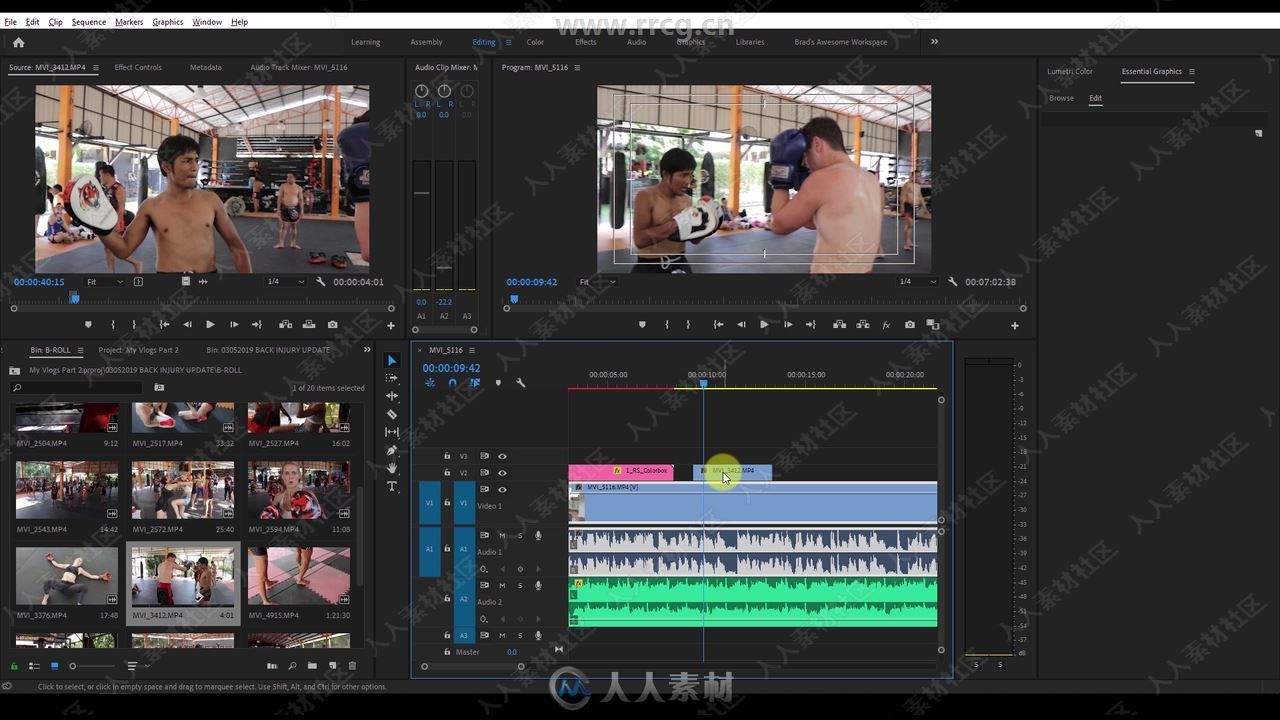Screen dimensions: 1280x720
Task: Play sequence in Program monitor
Action: point(764,324)
